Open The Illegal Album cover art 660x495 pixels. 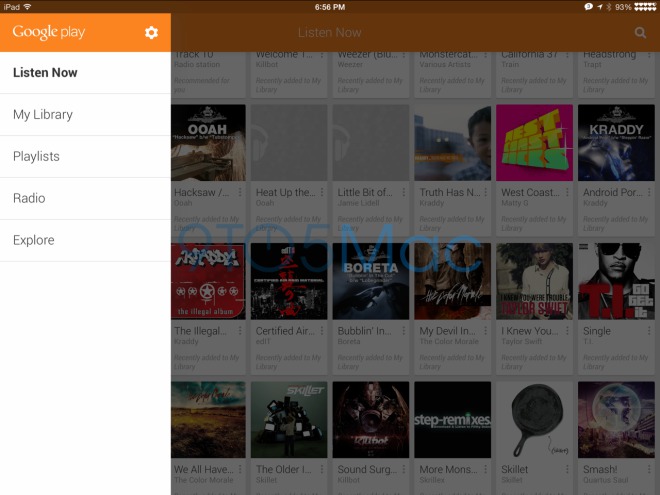tap(208, 281)
